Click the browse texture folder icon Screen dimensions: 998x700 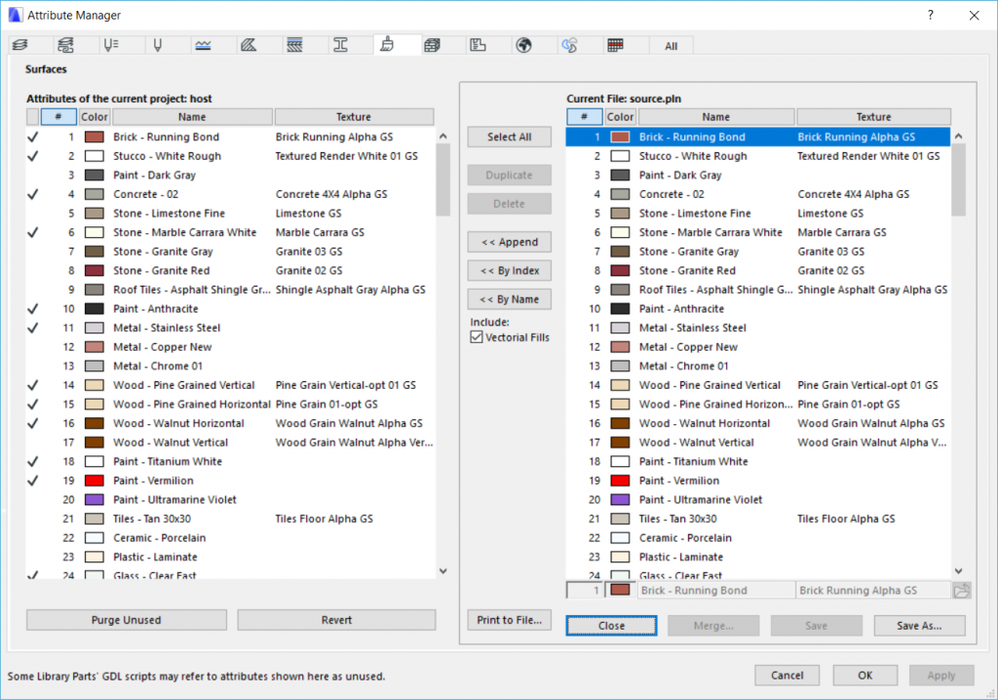(x=962, y=591)
